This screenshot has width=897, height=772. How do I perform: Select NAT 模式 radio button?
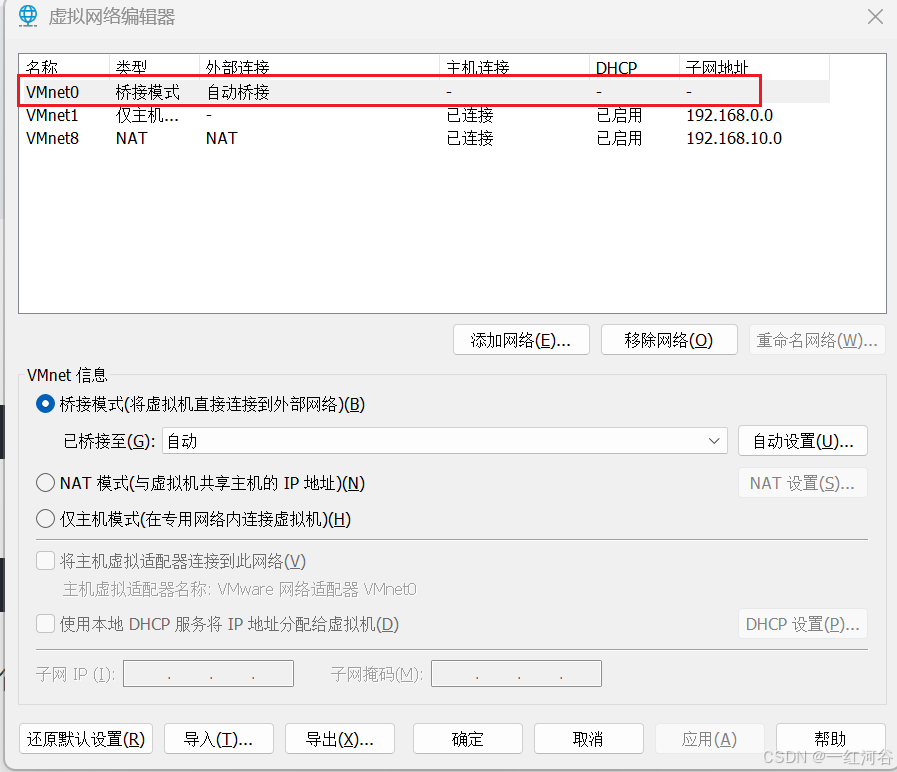click(x=45, y=483)
